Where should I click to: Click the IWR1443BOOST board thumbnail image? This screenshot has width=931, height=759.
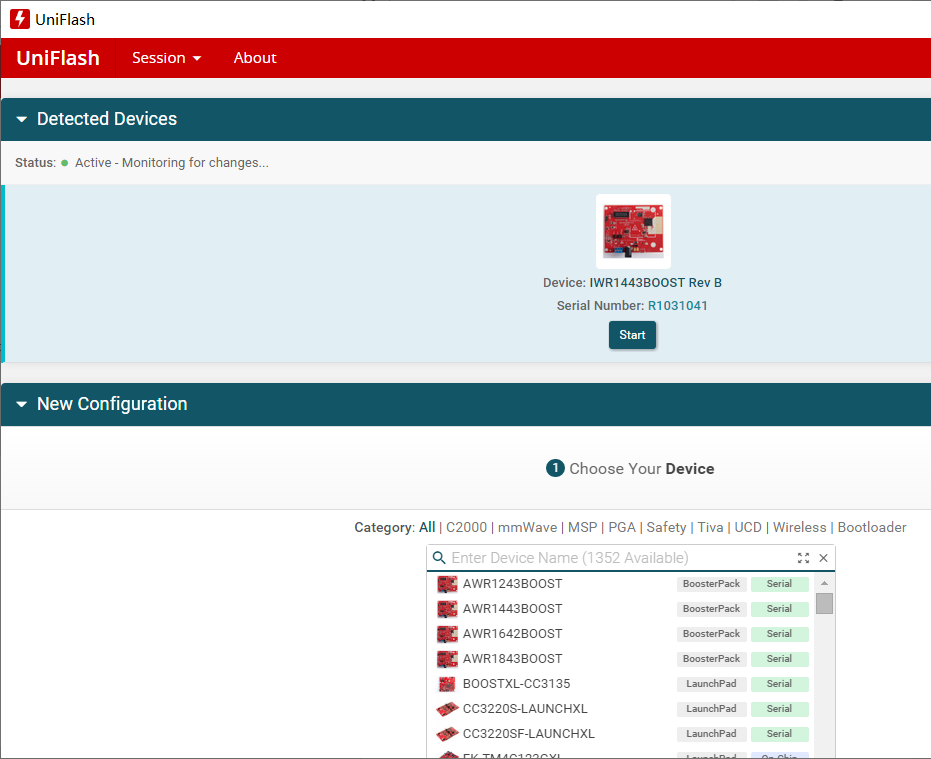tap(633, 231)
